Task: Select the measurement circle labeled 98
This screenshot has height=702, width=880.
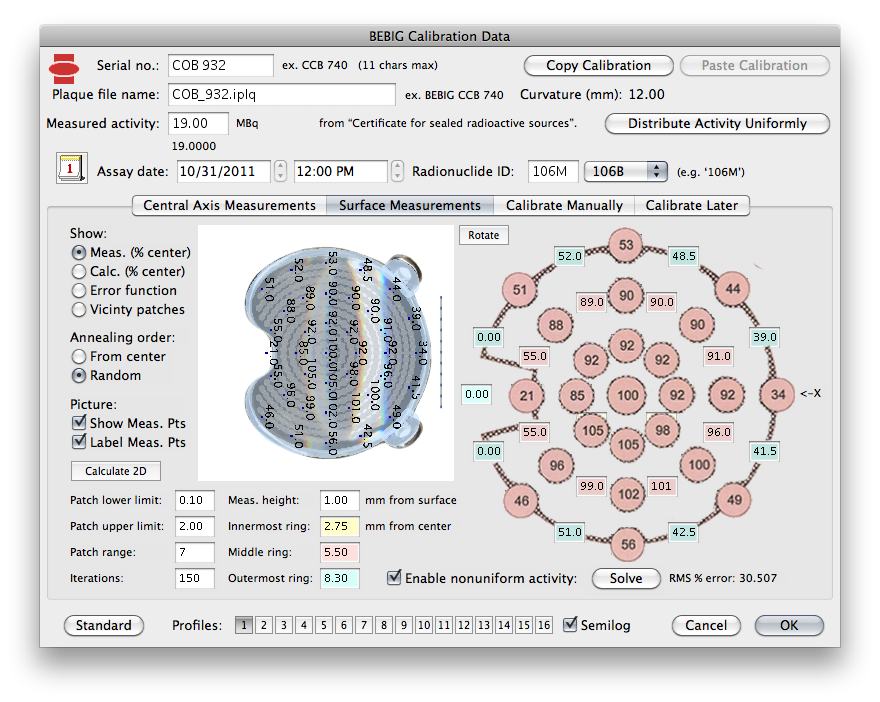Action: point(662,430)
